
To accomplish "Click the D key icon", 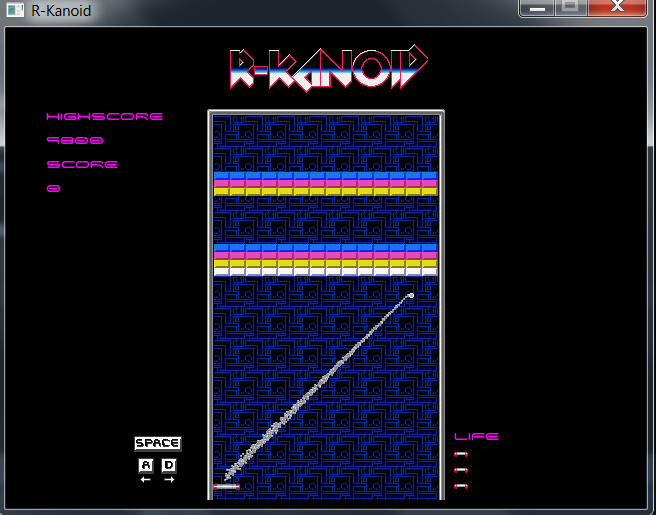I will 169,465.
